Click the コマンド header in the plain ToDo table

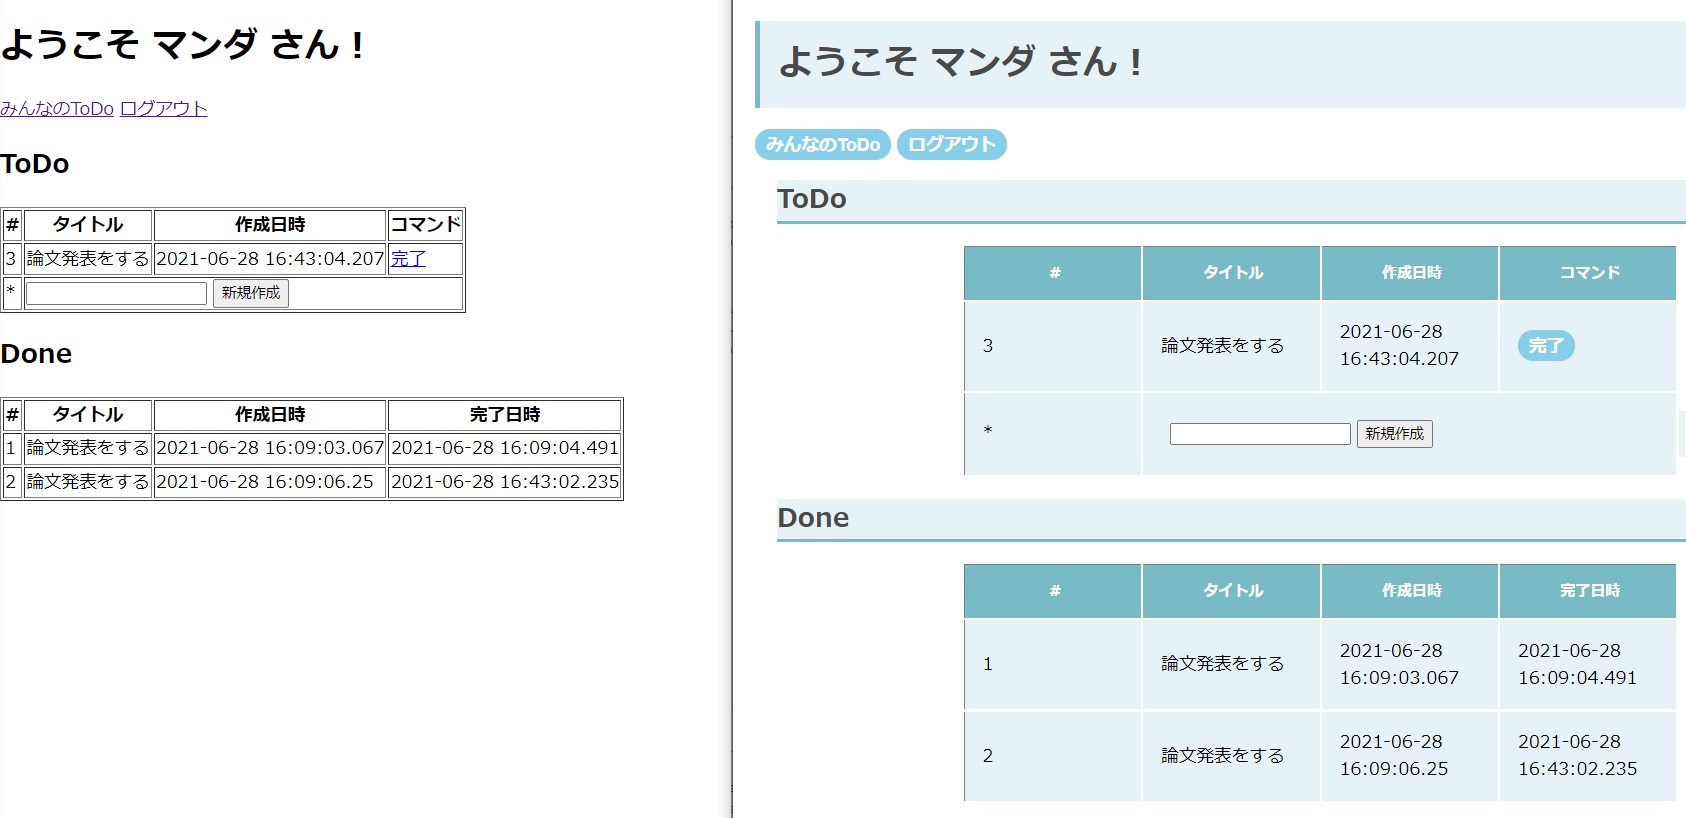tap(425, 225)
